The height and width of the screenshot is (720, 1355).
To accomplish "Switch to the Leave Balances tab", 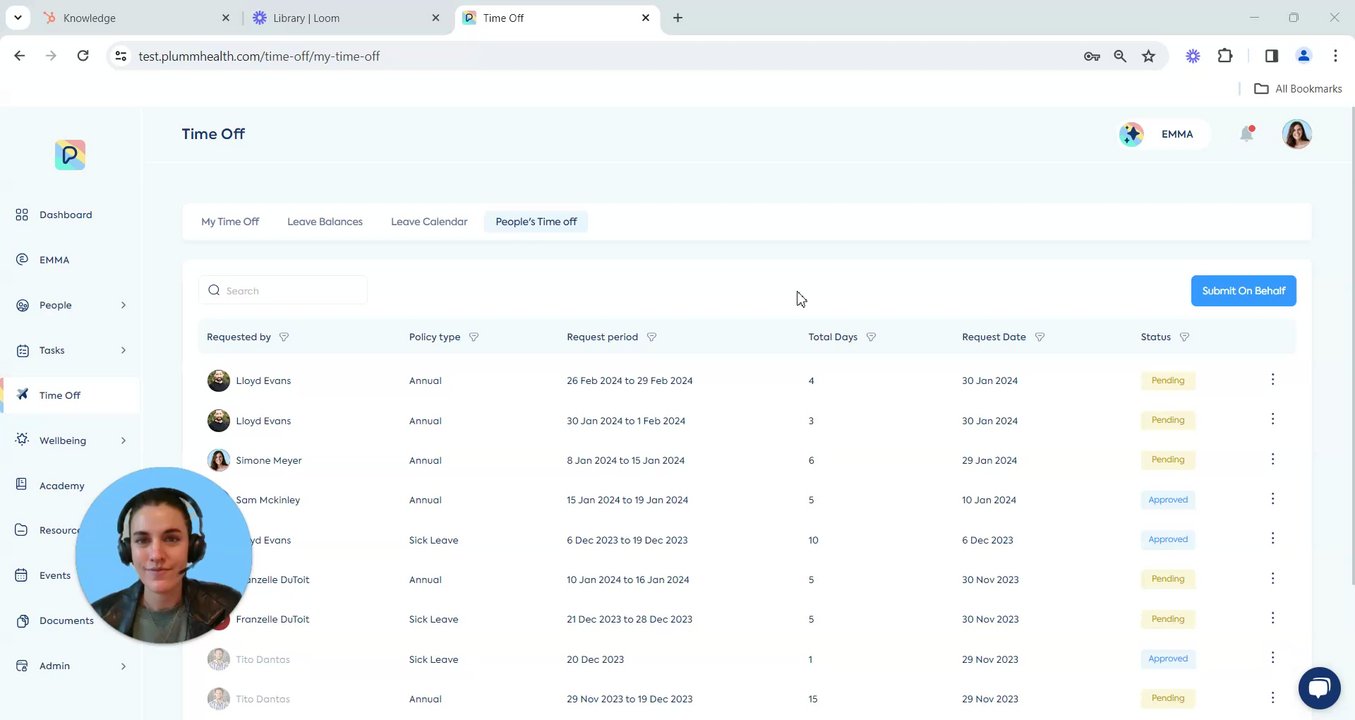I will [325, 222].
